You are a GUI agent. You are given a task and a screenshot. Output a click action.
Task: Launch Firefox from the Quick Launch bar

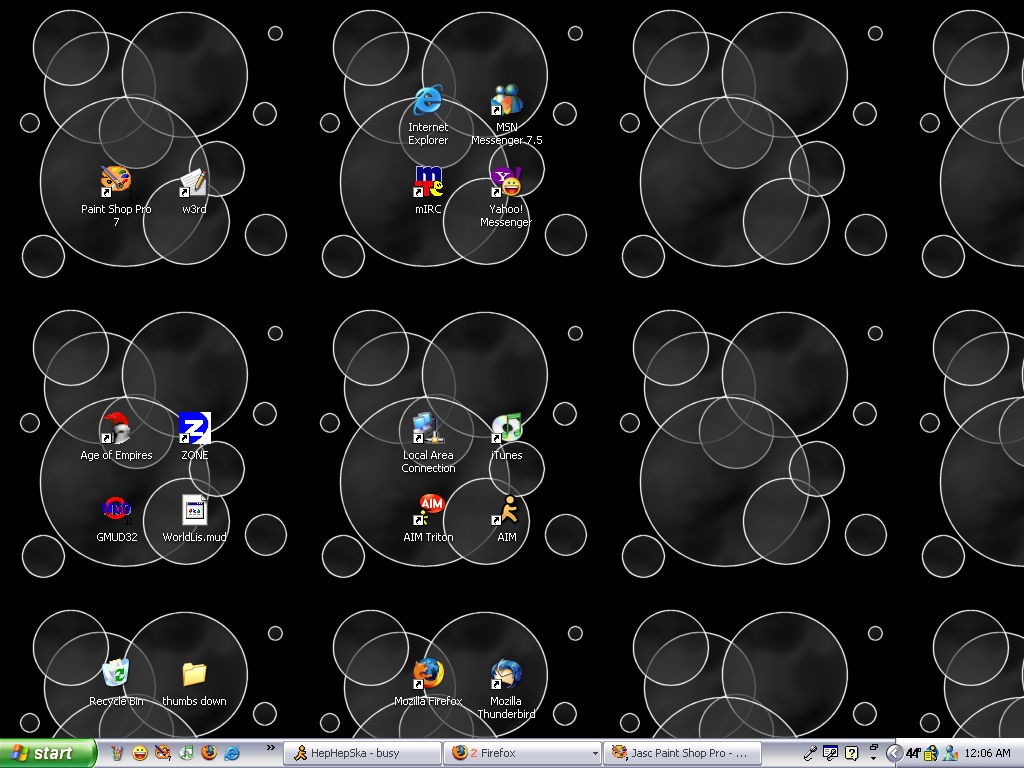[x=209, y=753]
